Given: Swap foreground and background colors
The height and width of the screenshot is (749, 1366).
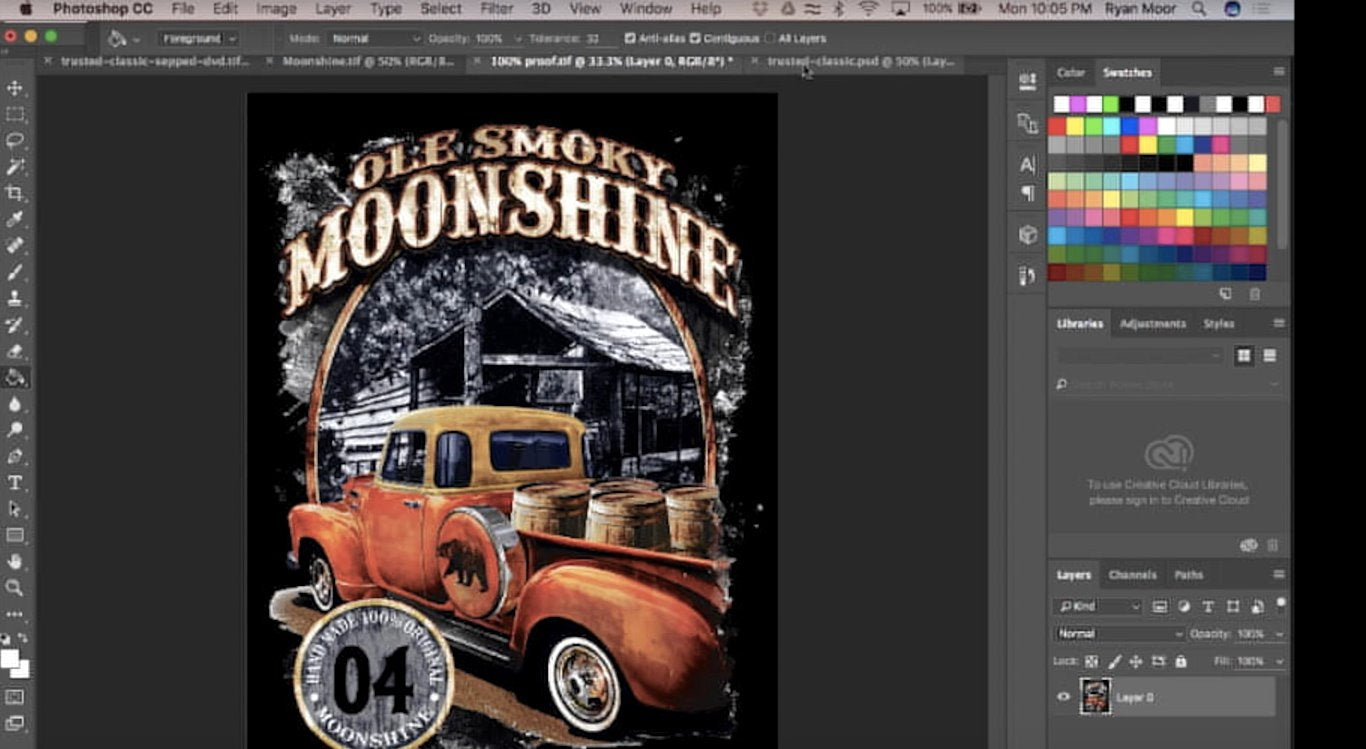Looking at the screenshot, I should 24,638.
